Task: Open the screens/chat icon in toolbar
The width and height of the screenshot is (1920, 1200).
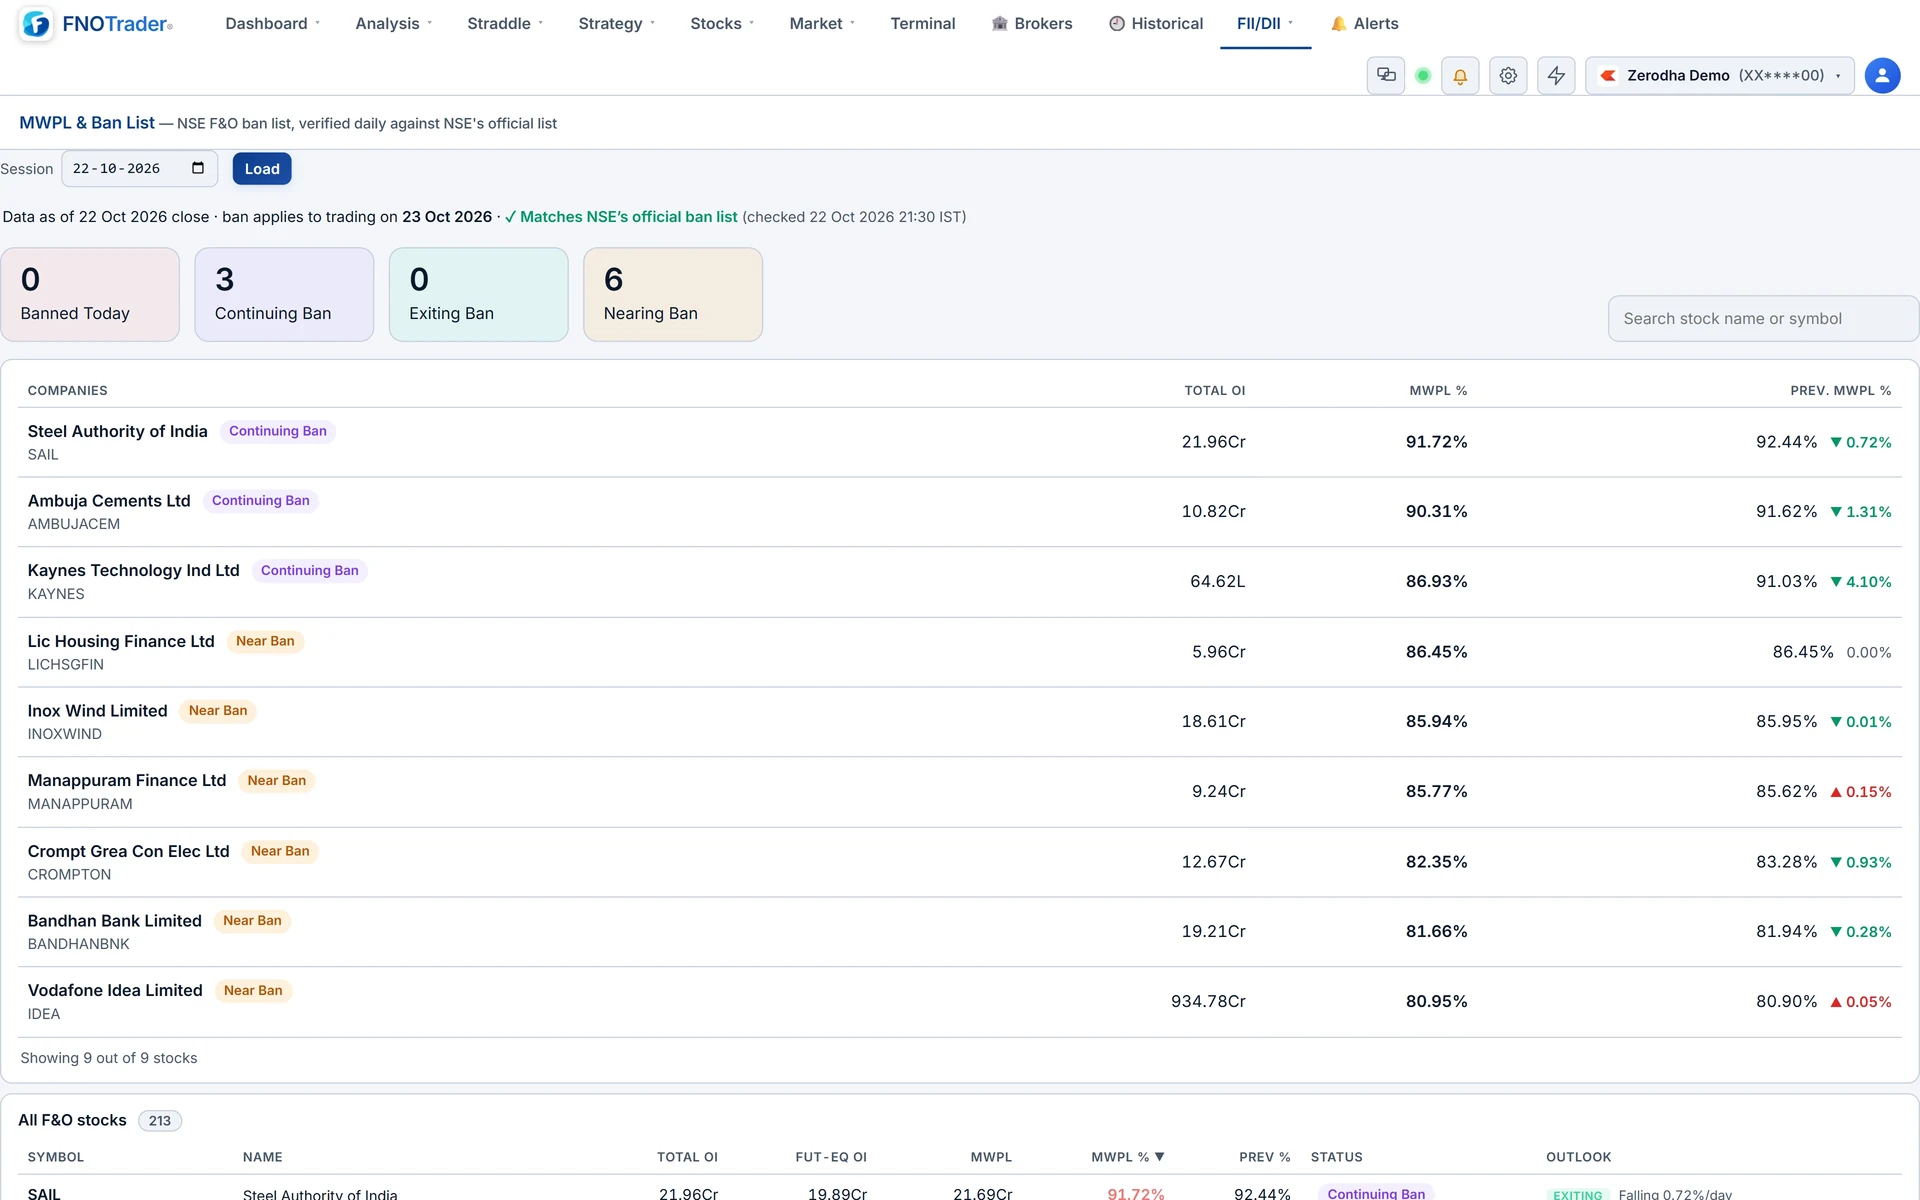Action: point(1386,75)
